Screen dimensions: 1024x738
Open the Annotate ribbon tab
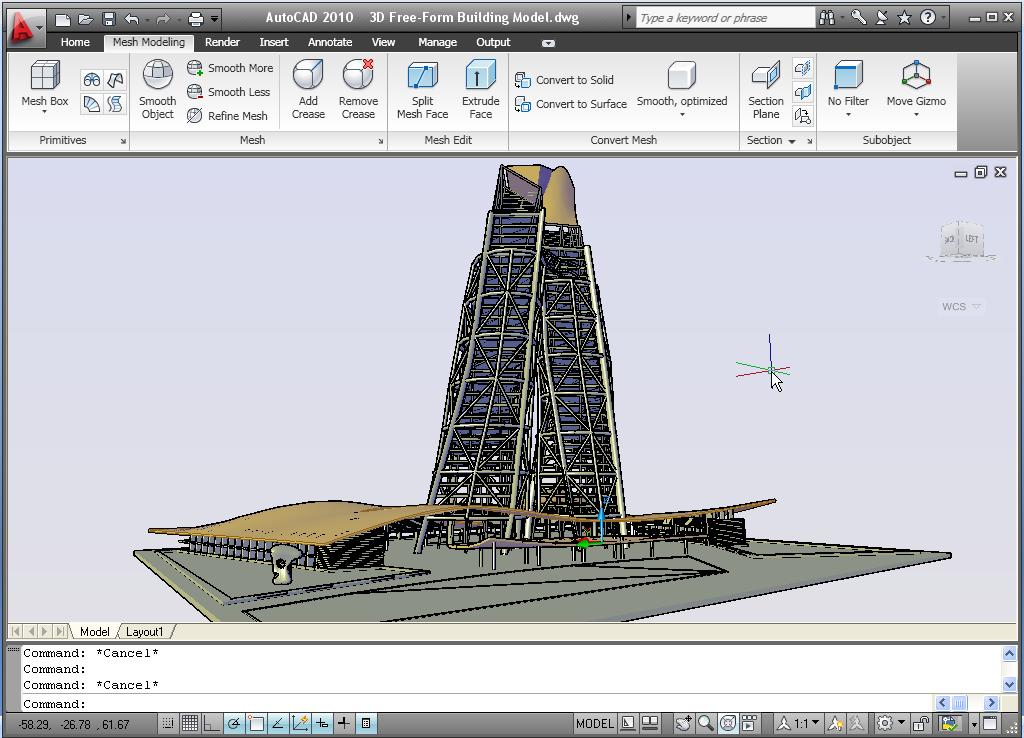(x=330, y=42)
